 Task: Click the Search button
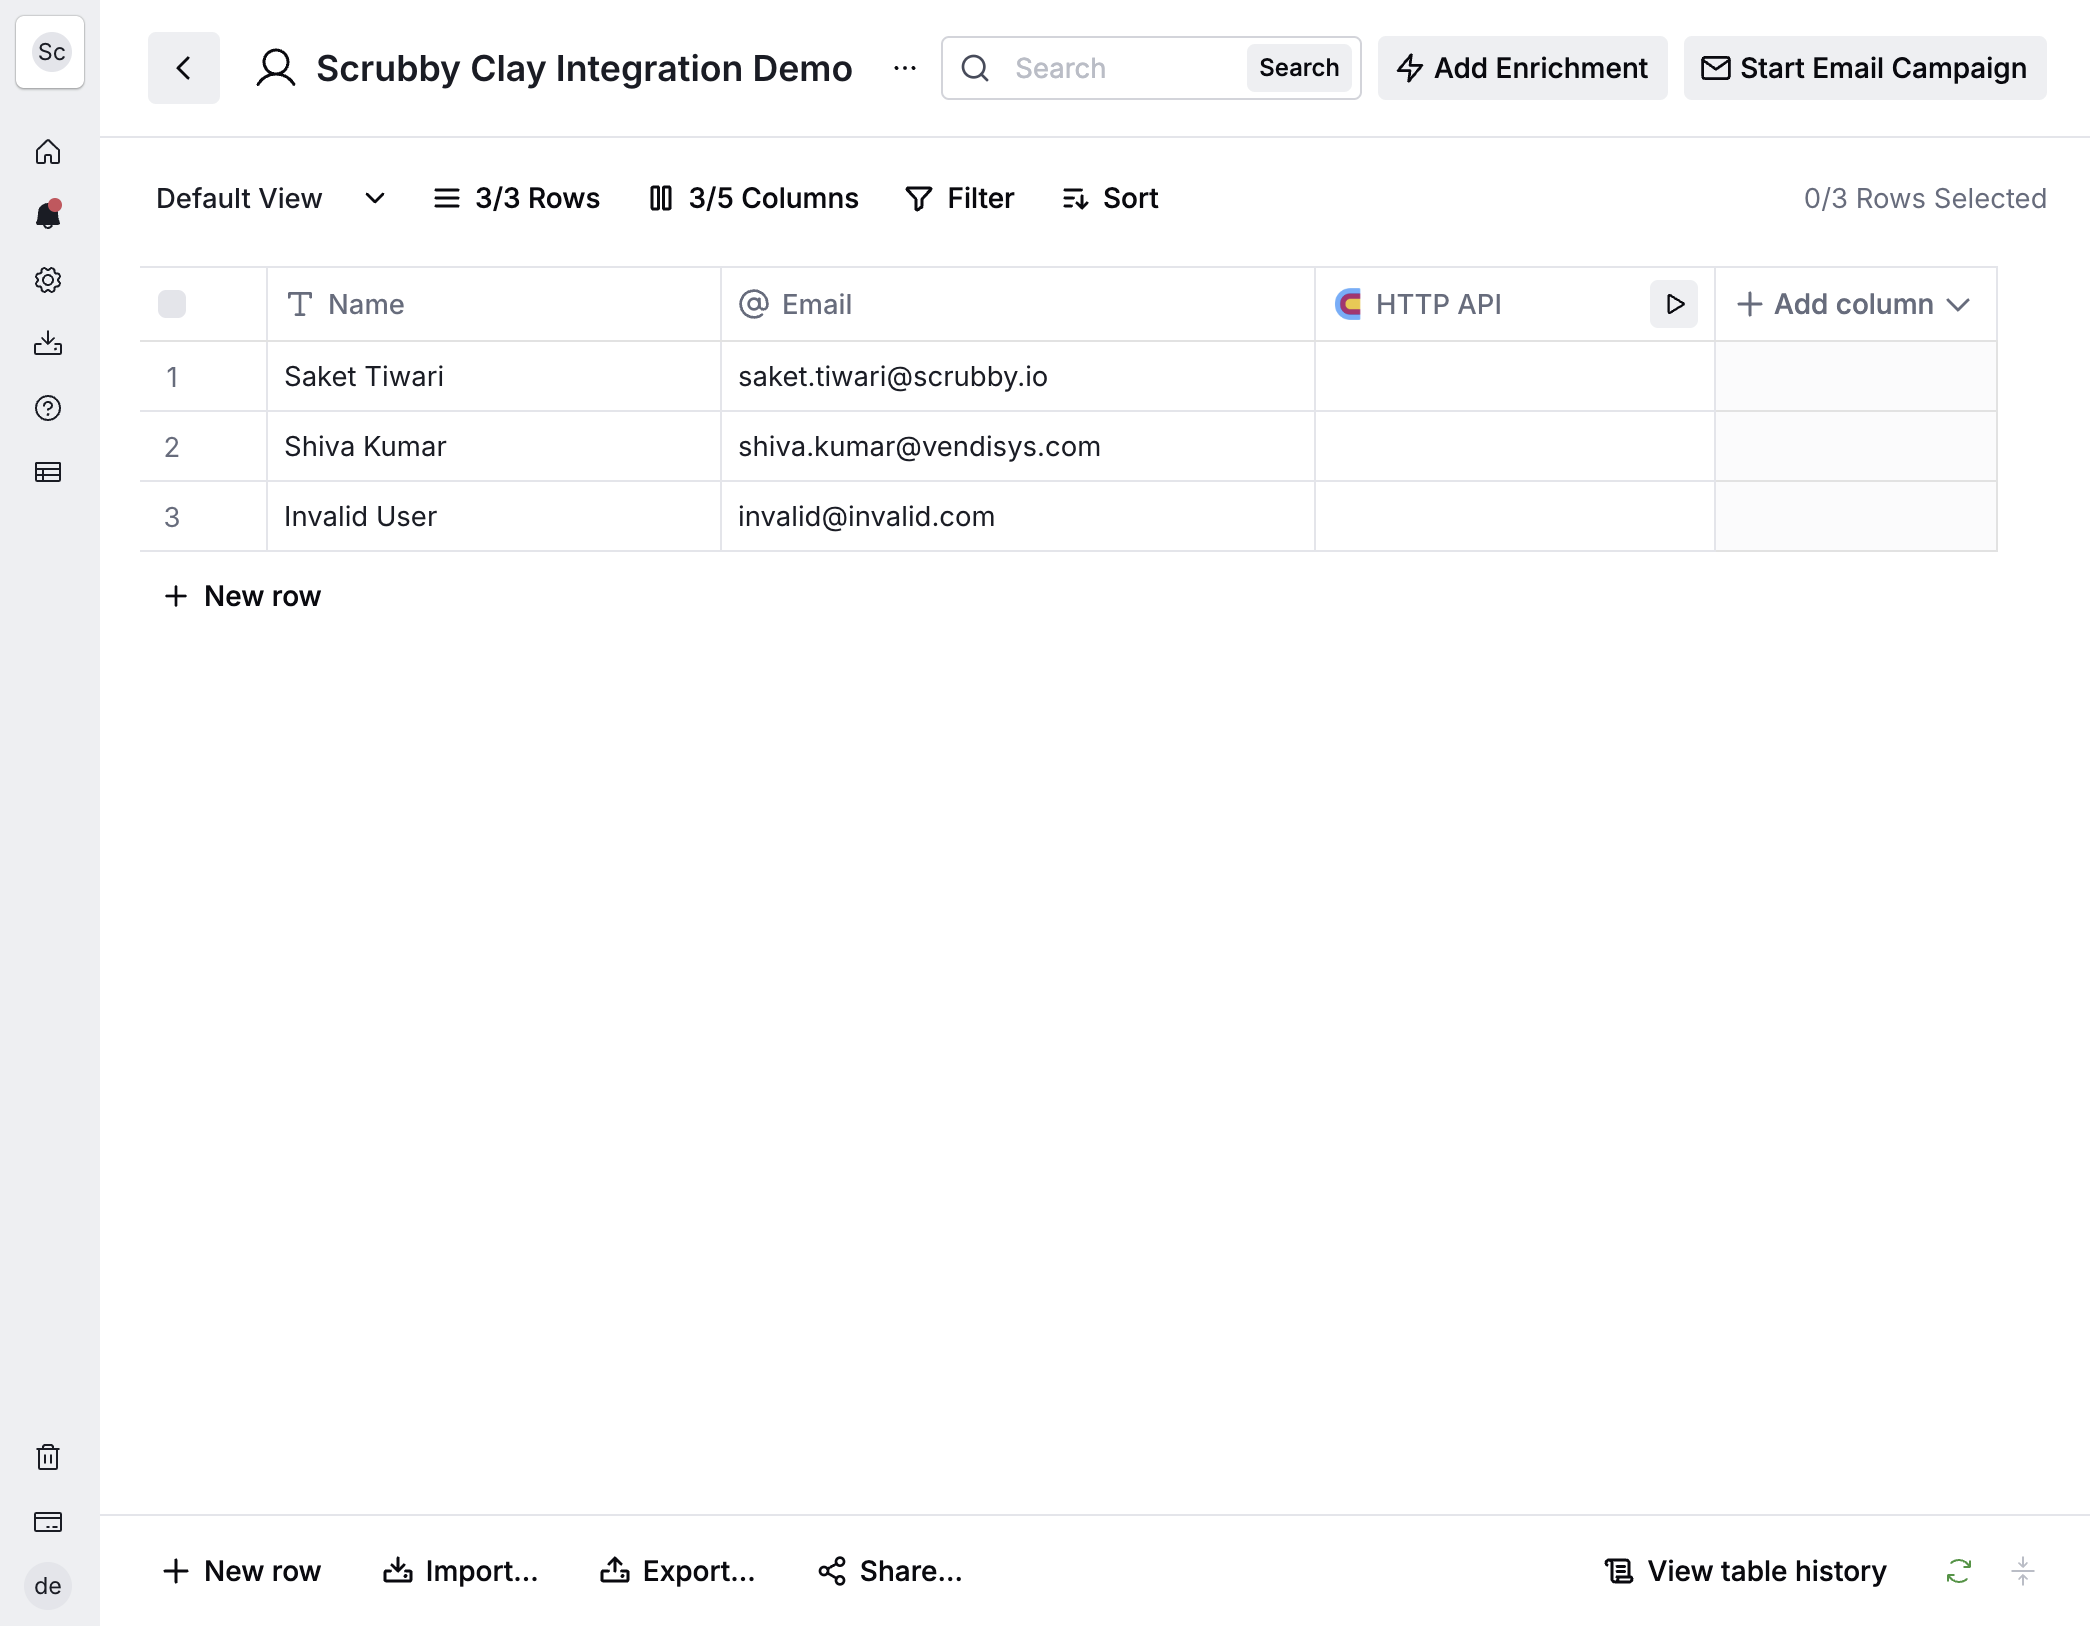(x=1299, y=68)
